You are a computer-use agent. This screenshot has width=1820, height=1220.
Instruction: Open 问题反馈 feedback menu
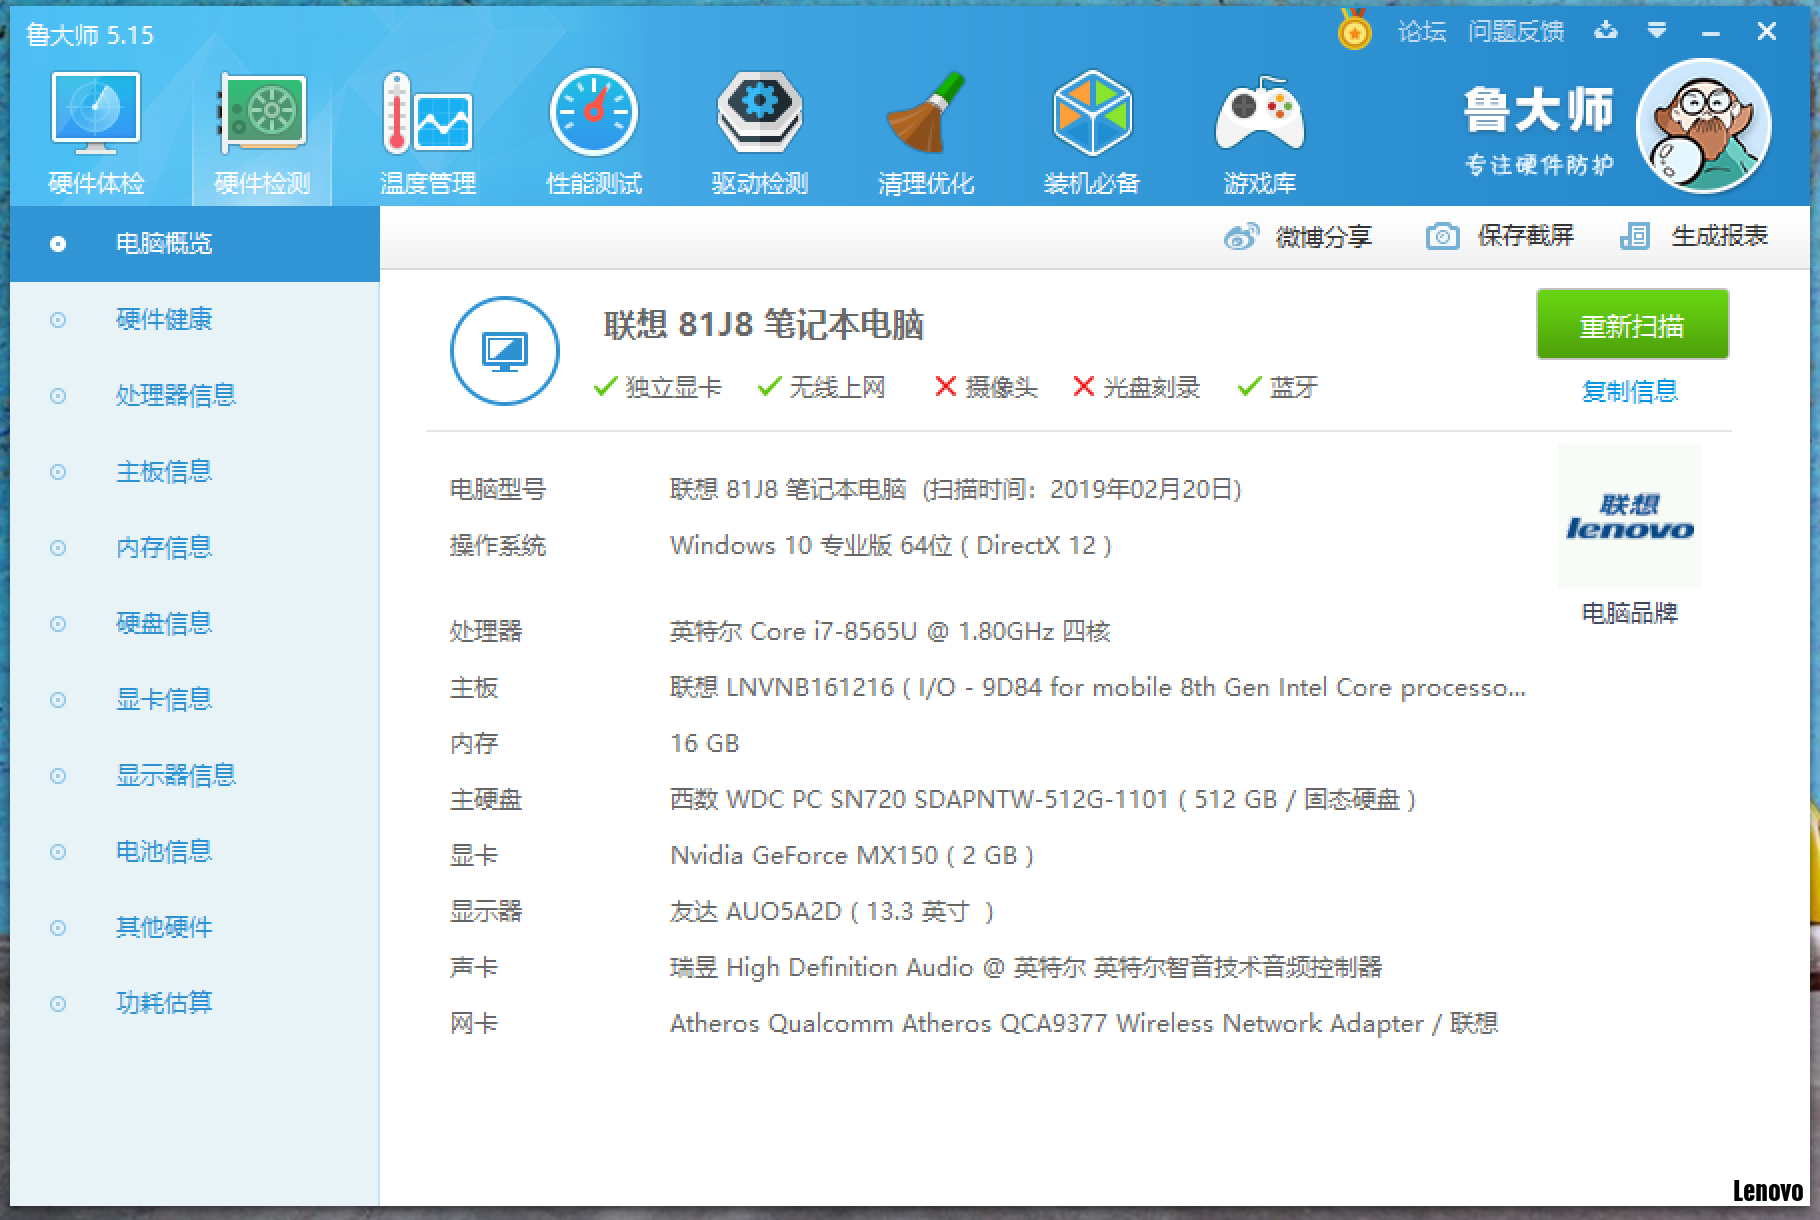pos(1516,31)
